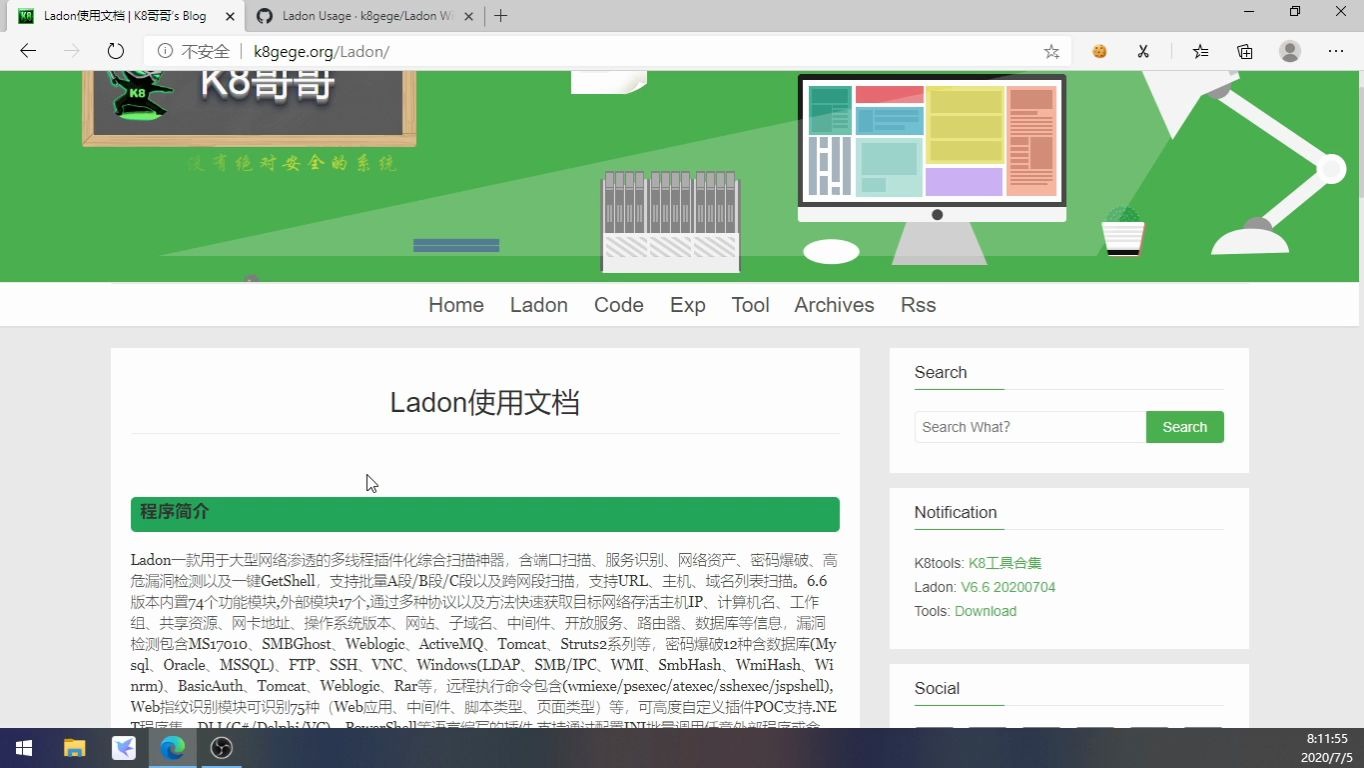
Task: Open OBS Studio from the taskbar
Action: 222,748
